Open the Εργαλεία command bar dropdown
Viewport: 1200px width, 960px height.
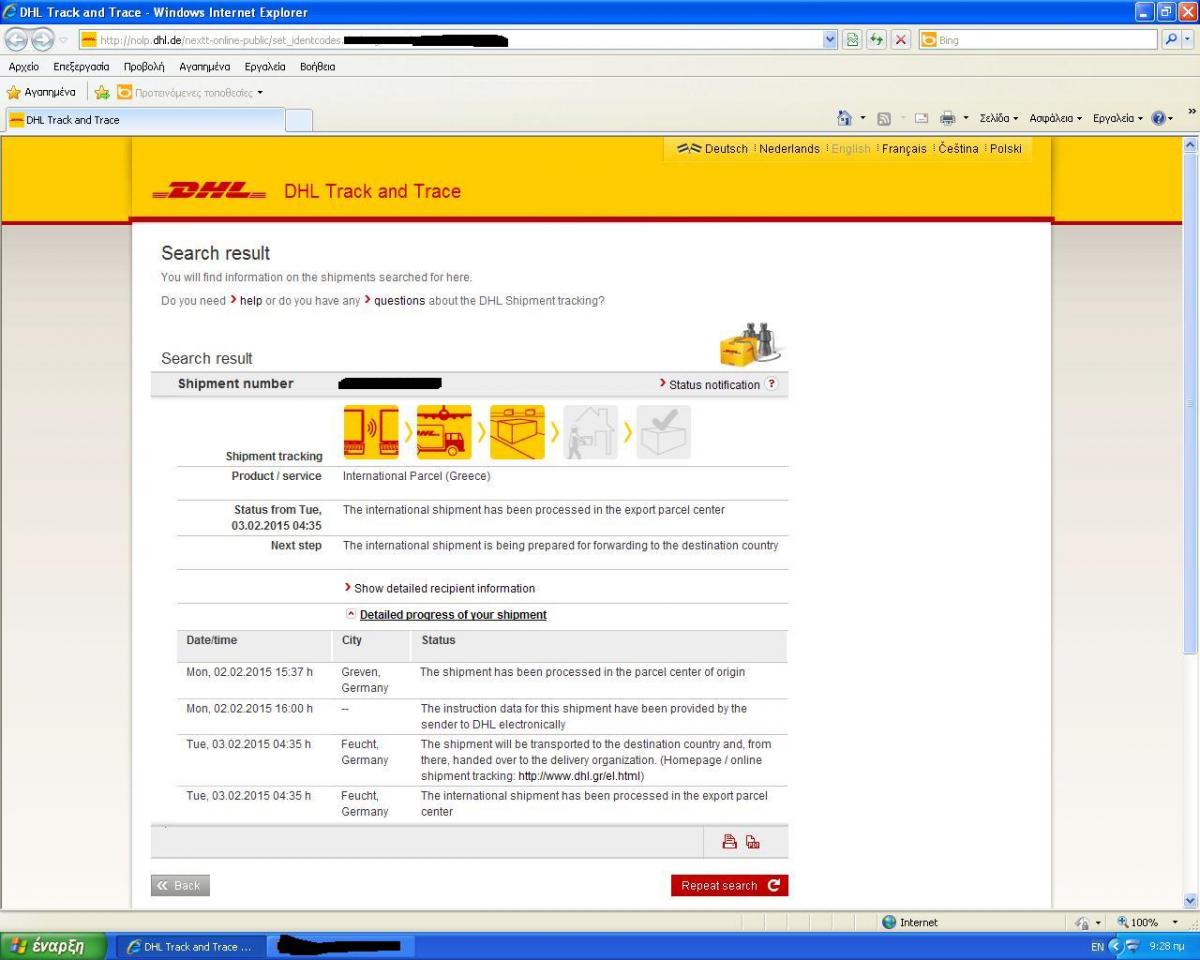coord(1119,119)
